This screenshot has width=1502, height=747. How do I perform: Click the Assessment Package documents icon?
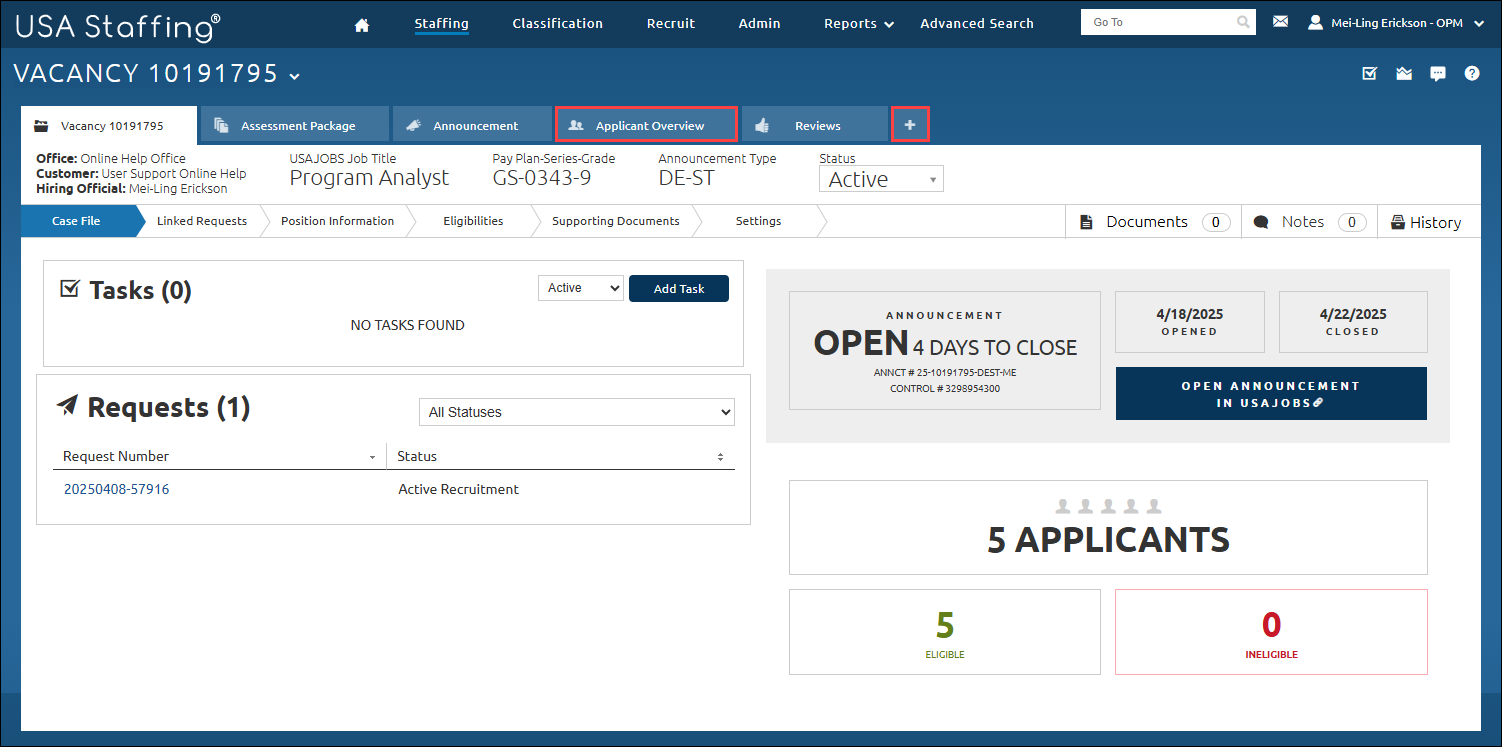tap(221, 125)
